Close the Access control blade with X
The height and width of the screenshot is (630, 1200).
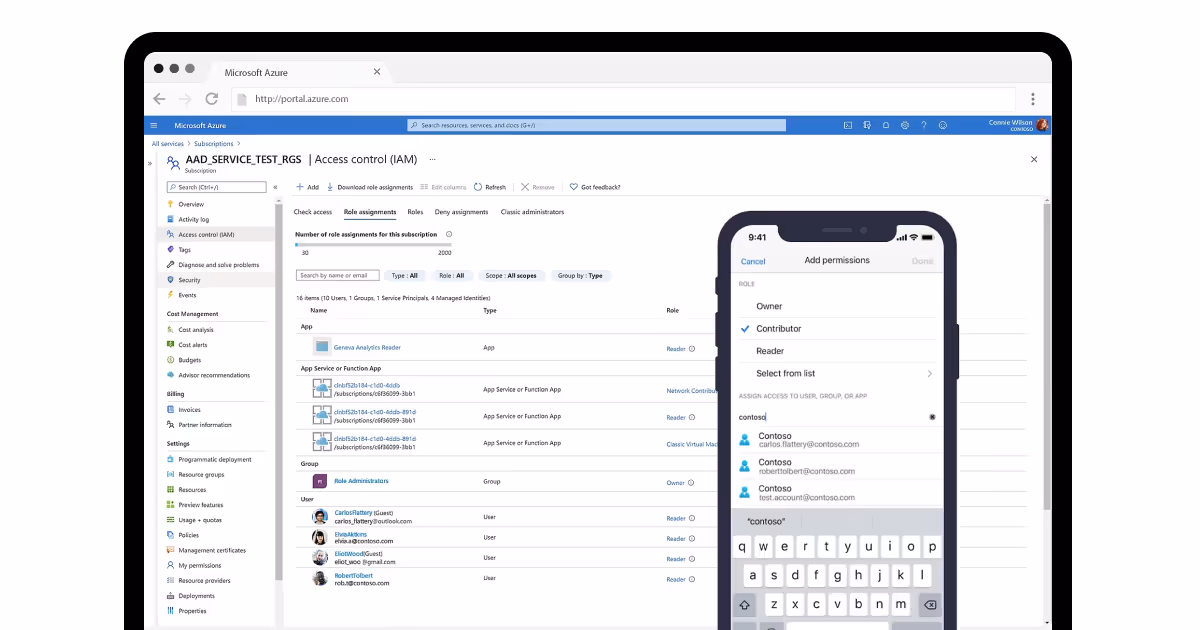click(x=1034, y=159)
